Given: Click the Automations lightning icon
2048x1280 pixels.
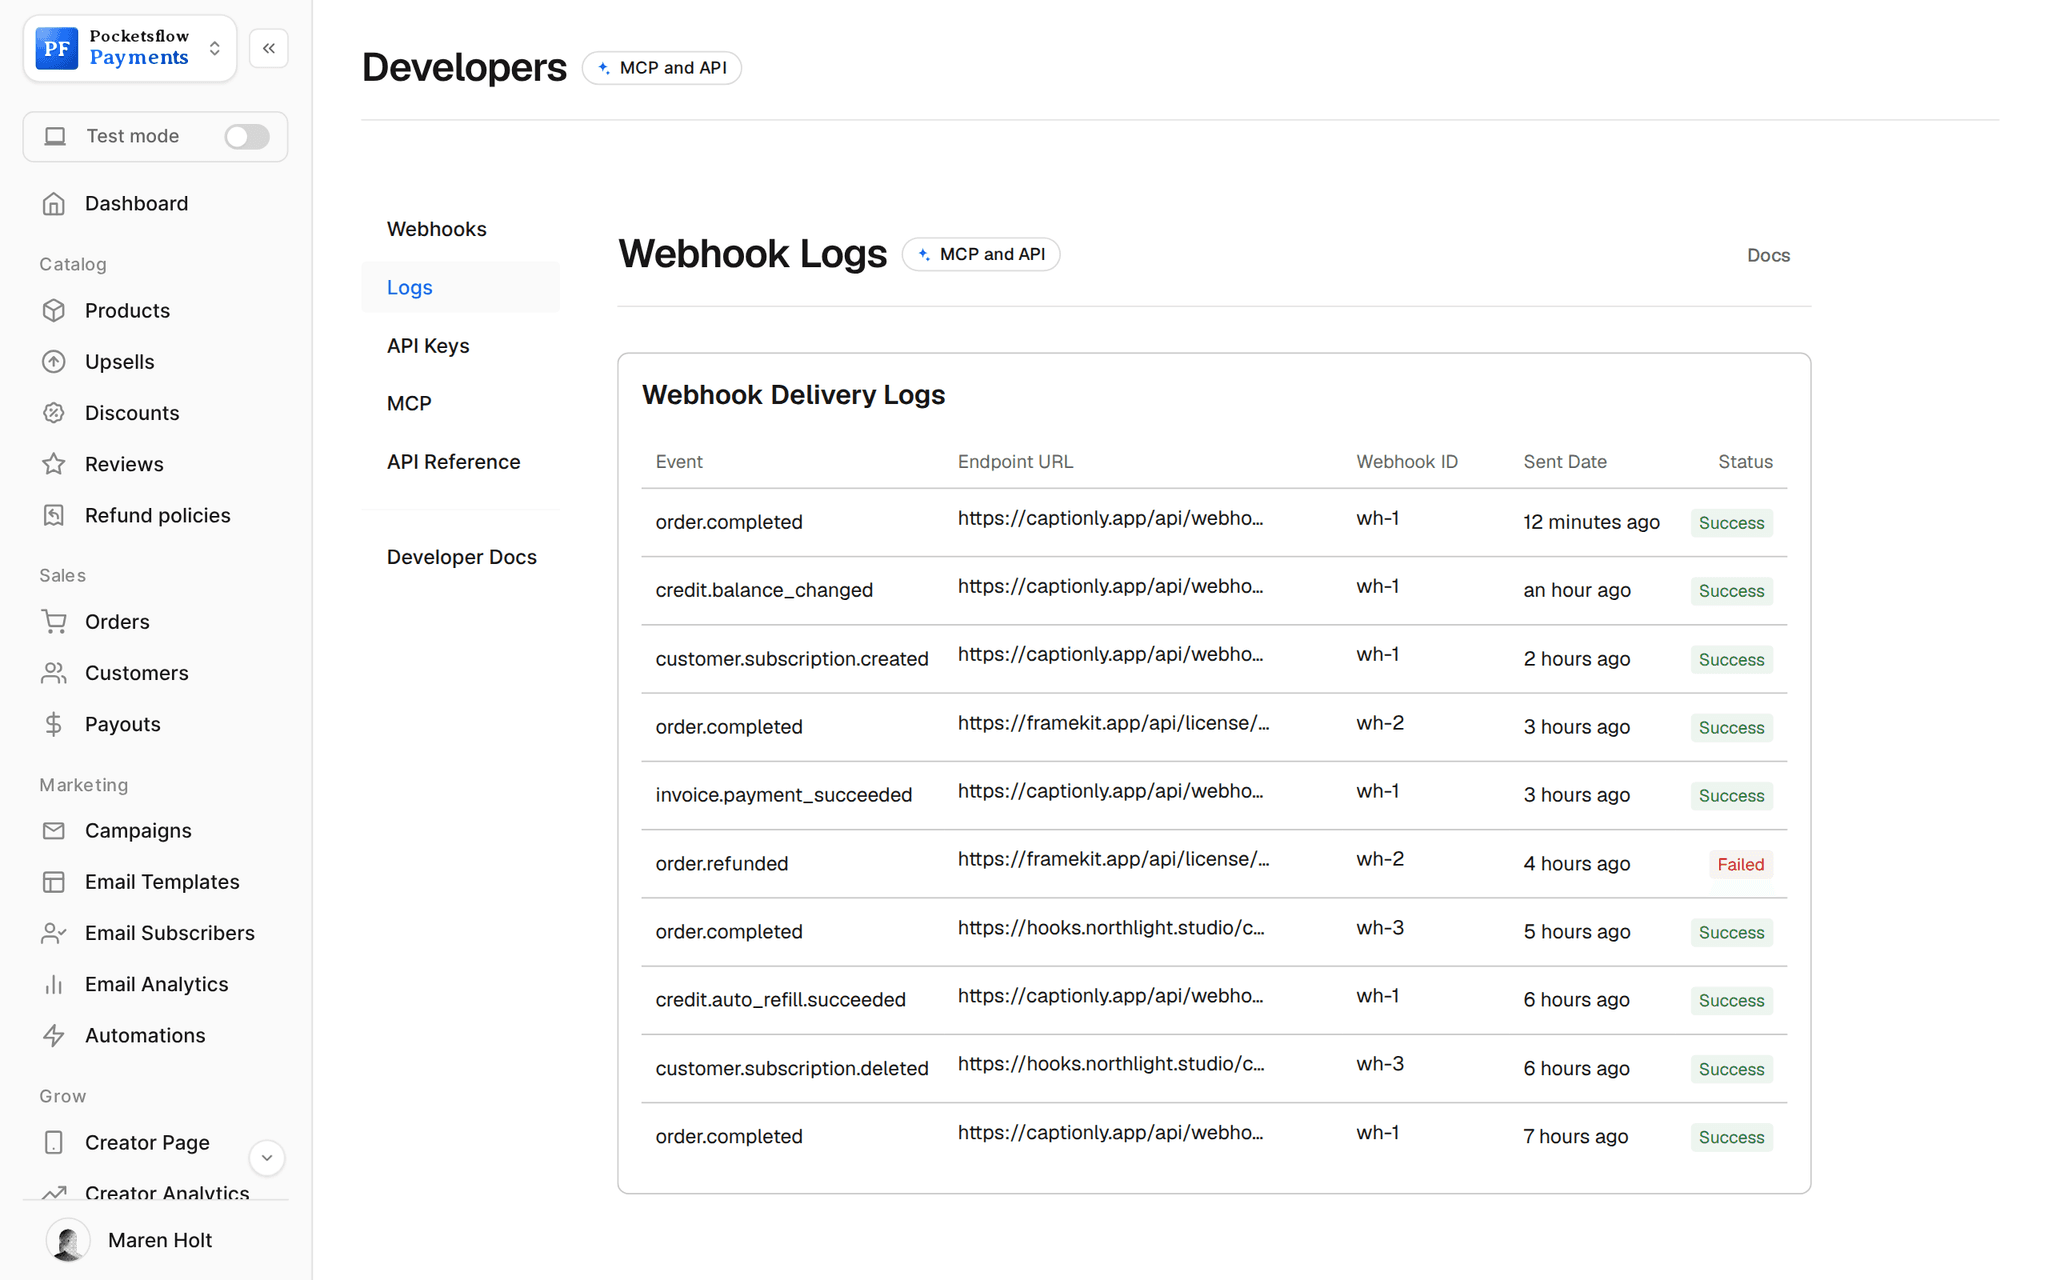Looking at the screenshot, I should [54, 1036].
